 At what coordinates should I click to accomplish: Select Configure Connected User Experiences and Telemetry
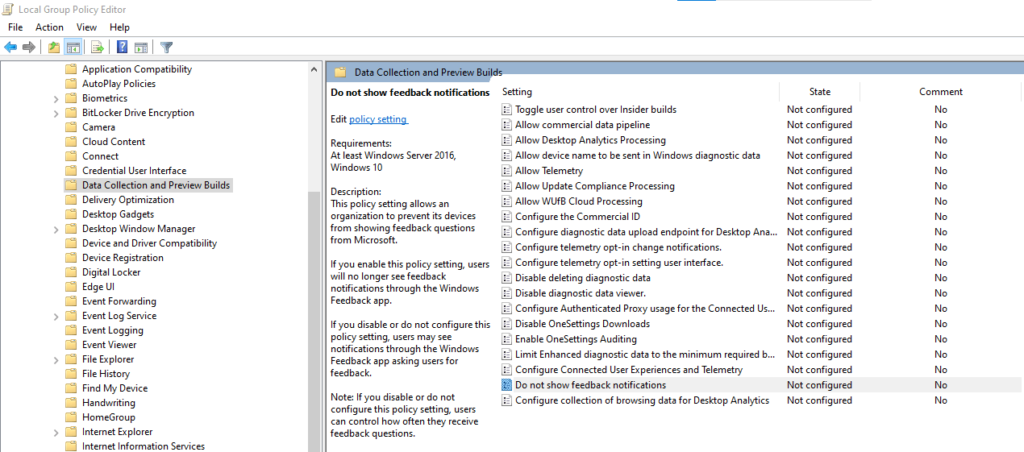tap(629, 370)
